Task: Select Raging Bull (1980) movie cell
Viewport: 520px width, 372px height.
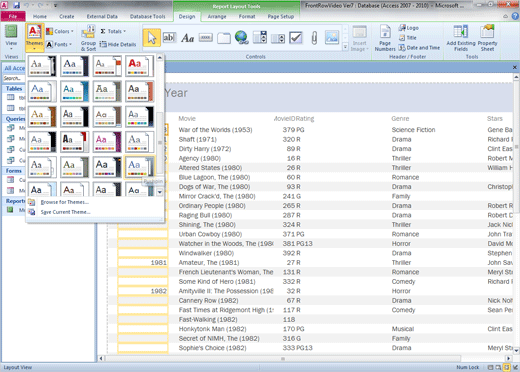Action: pyautogui.click(x=205, y=215)
